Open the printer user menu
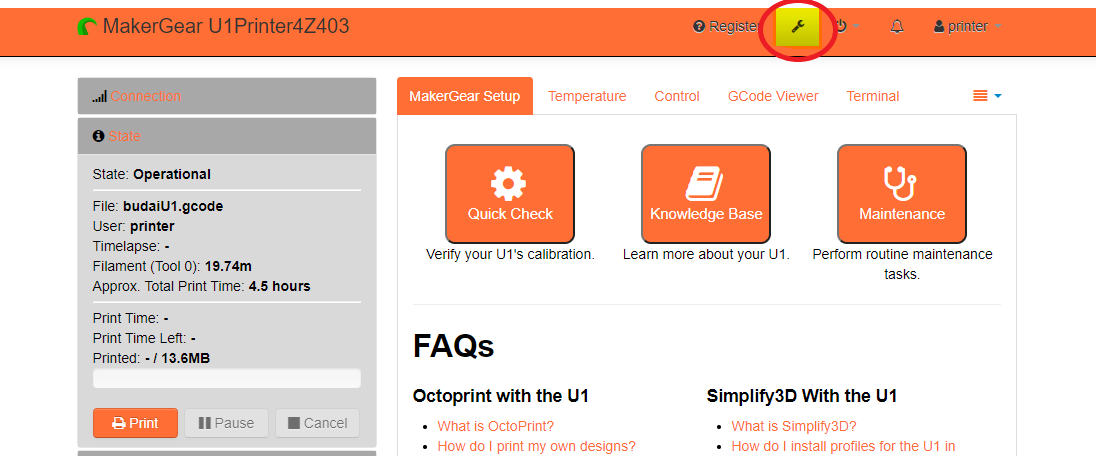This screenshot has height=456, width=1096. 967,27
